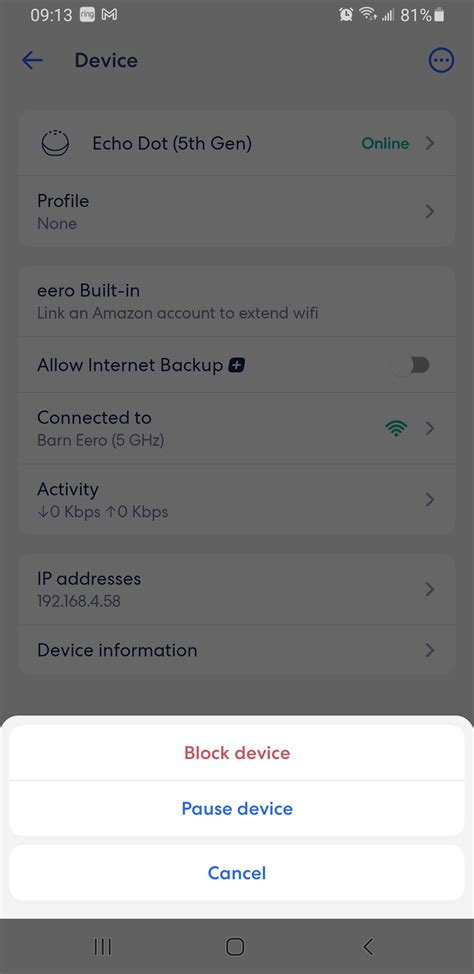Screen dimensions: 474x974
Task: Open Connected to Barn Eero row
Action: 237,429
